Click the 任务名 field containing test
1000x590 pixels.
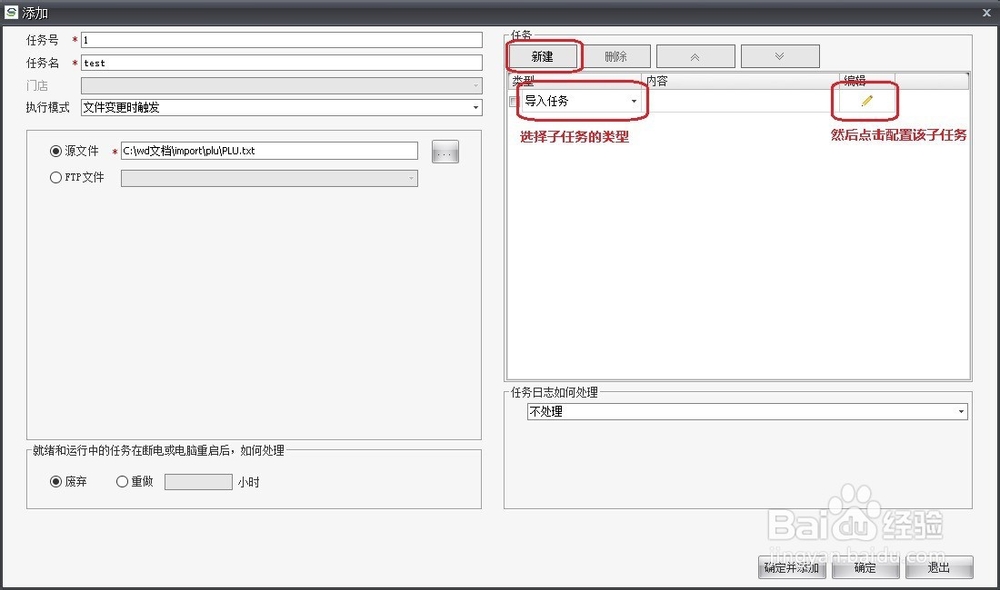(x=281, y=63)
